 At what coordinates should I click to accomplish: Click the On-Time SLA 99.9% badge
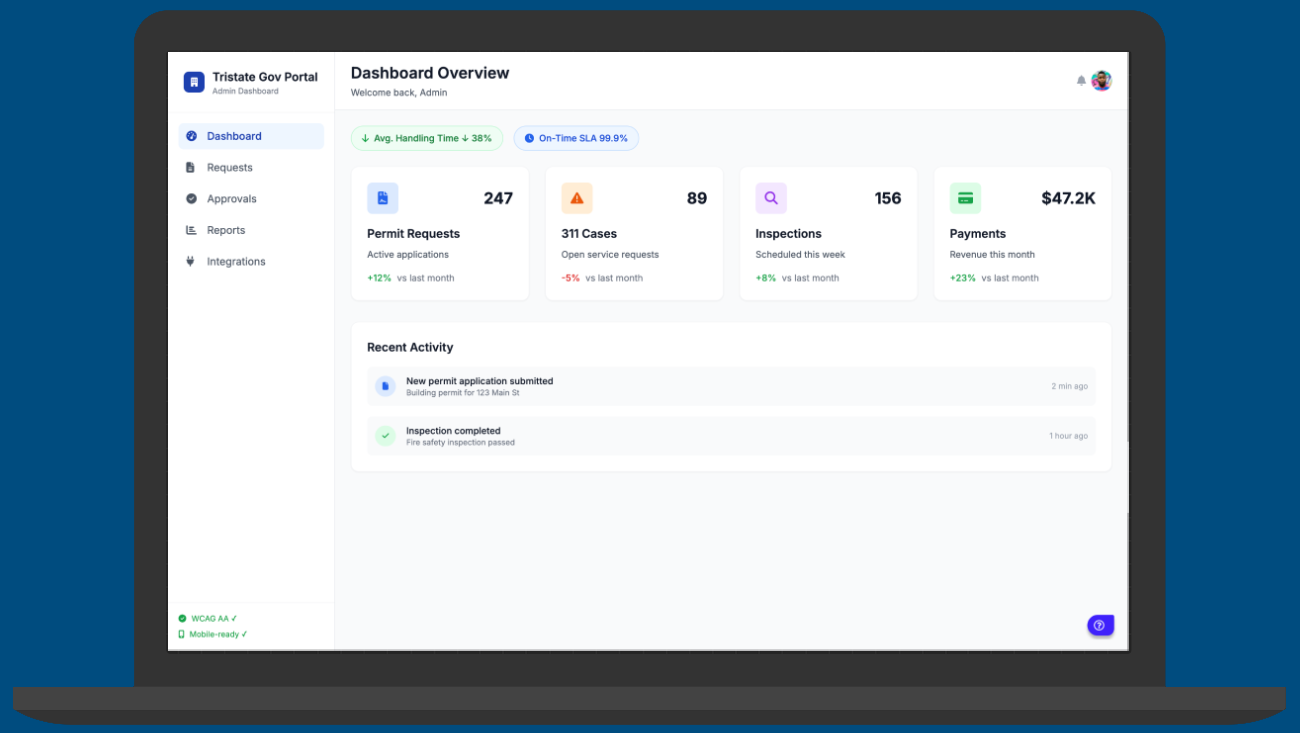click(576, 138)
